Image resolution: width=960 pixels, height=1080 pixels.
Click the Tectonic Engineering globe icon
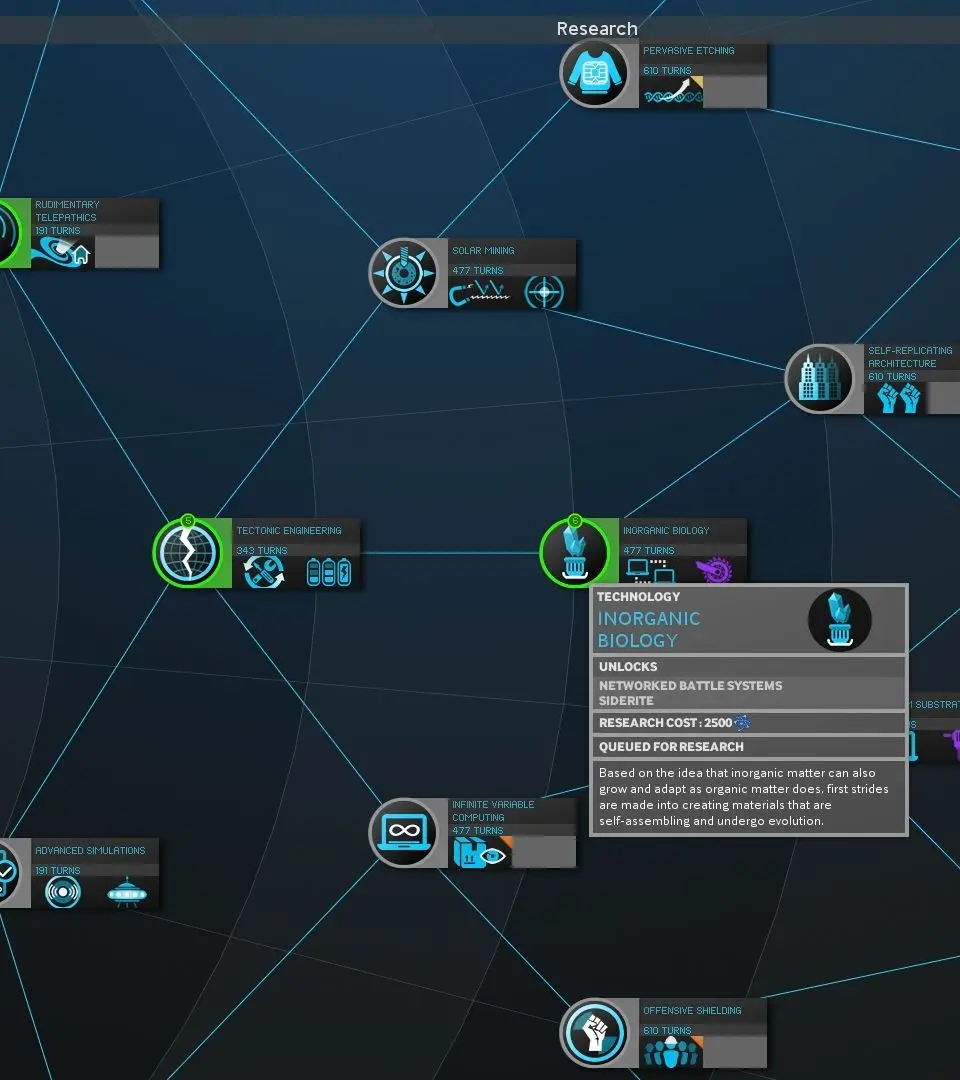pos(191,551)
